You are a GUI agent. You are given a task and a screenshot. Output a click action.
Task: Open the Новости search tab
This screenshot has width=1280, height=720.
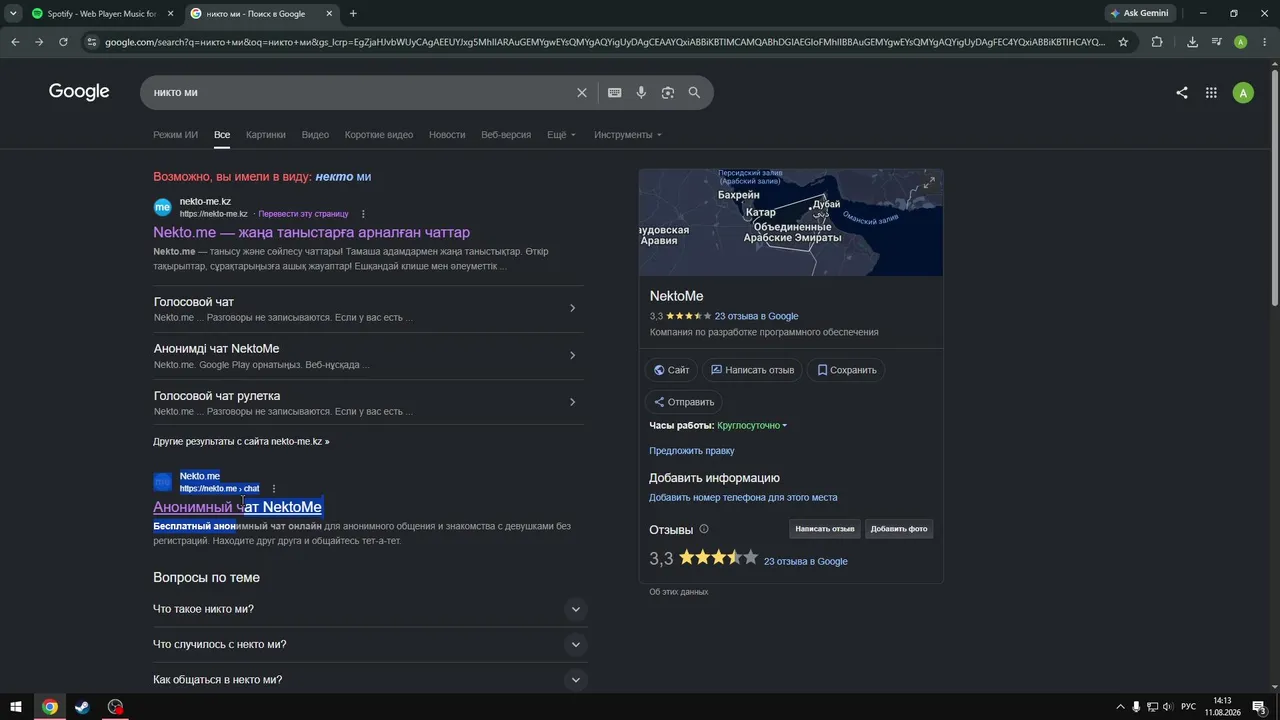447,135
